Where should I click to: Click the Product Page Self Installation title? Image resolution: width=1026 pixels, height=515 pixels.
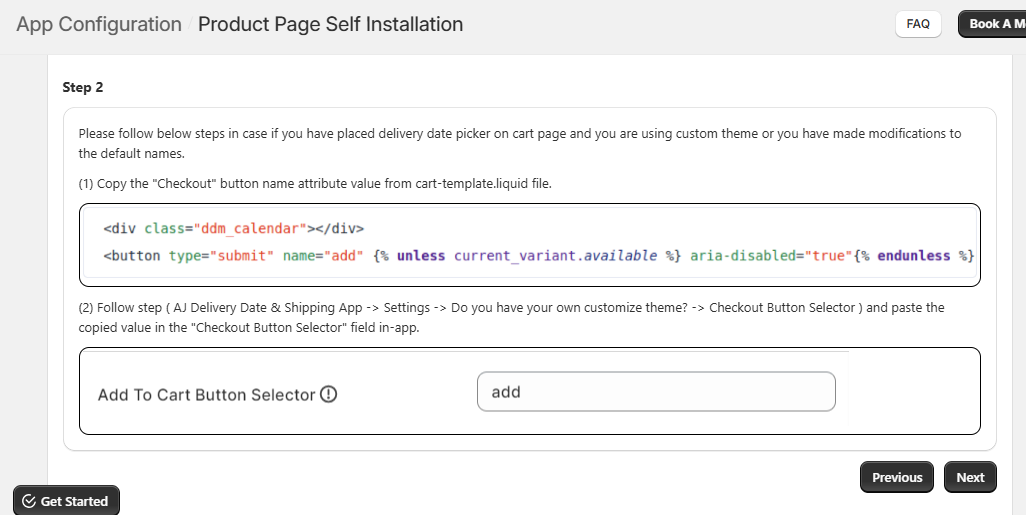pos(330,24)
